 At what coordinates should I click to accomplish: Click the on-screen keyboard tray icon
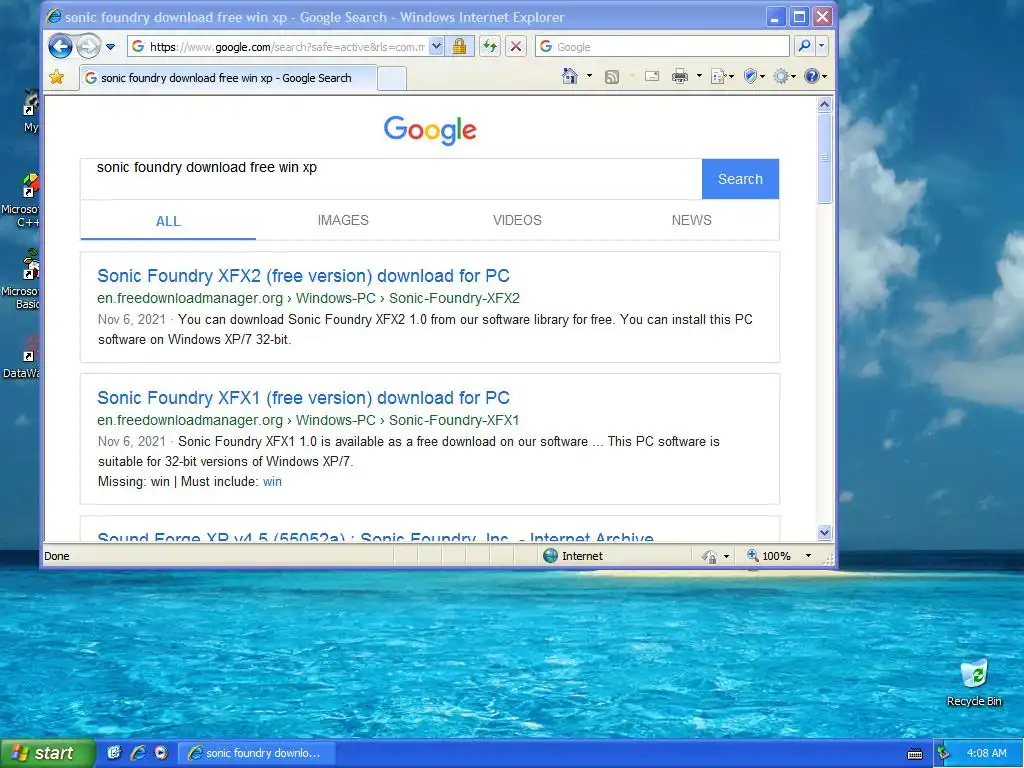coord(915,754)
